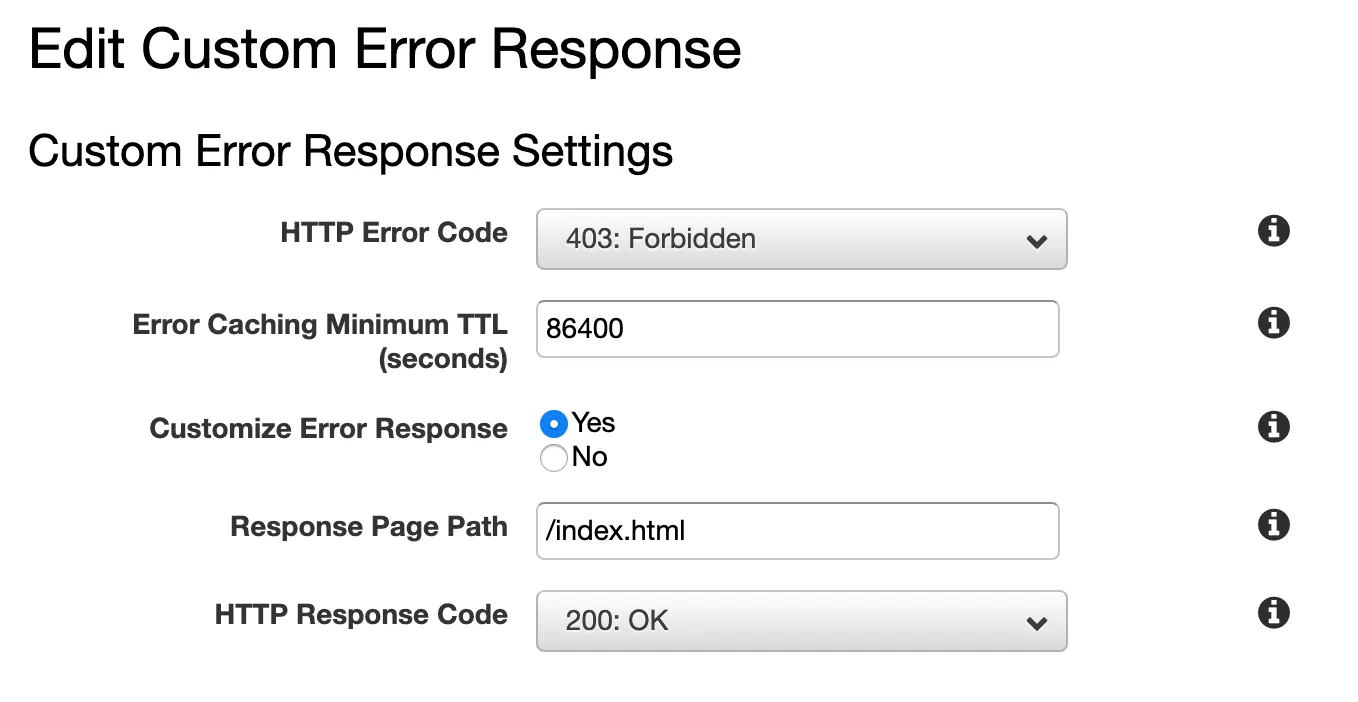Focus the TTL field showing 86400
1358x702 pixels.
point(798,329)
